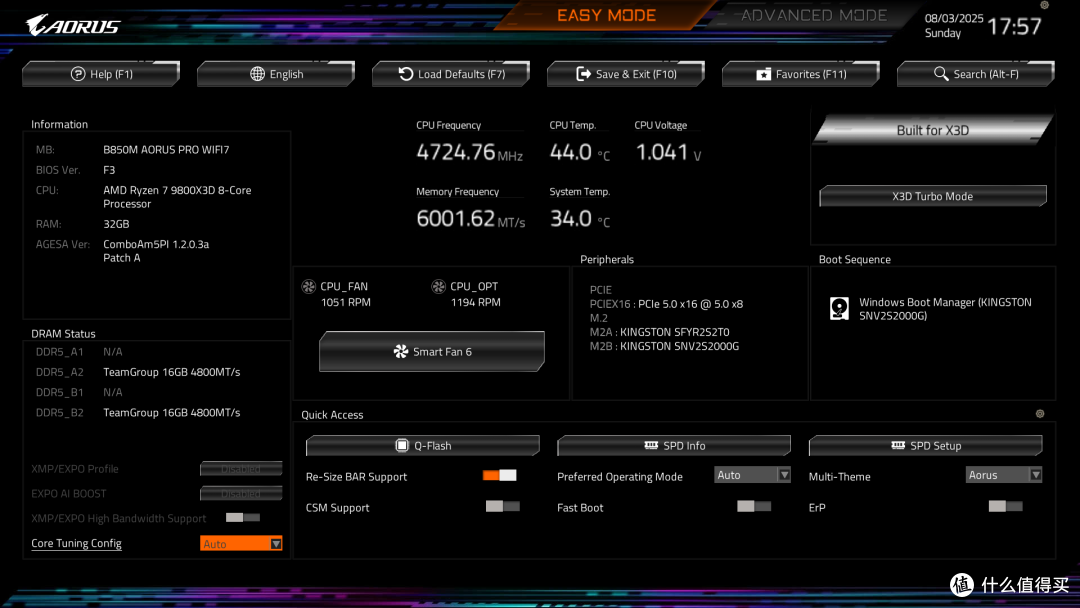Click the CPU_OPT 1194 RPM reading
The height and width of the screenshot is (608, 1080).
(476, 302)
